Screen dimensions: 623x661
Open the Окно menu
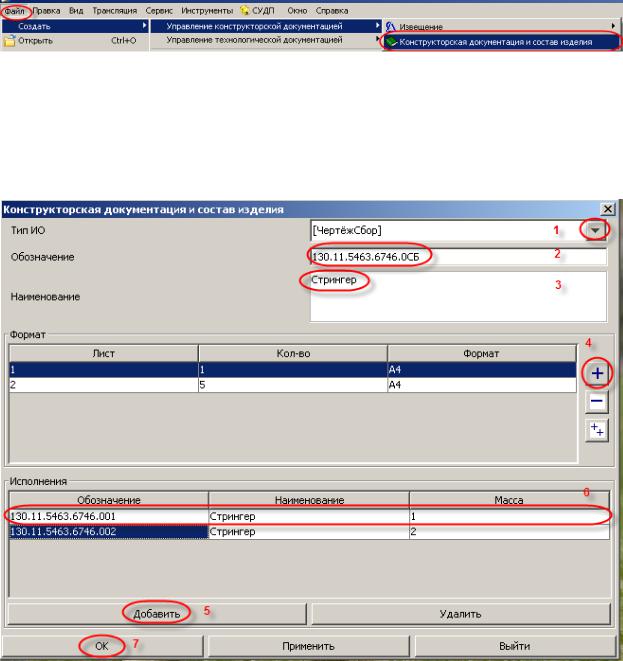297,11
